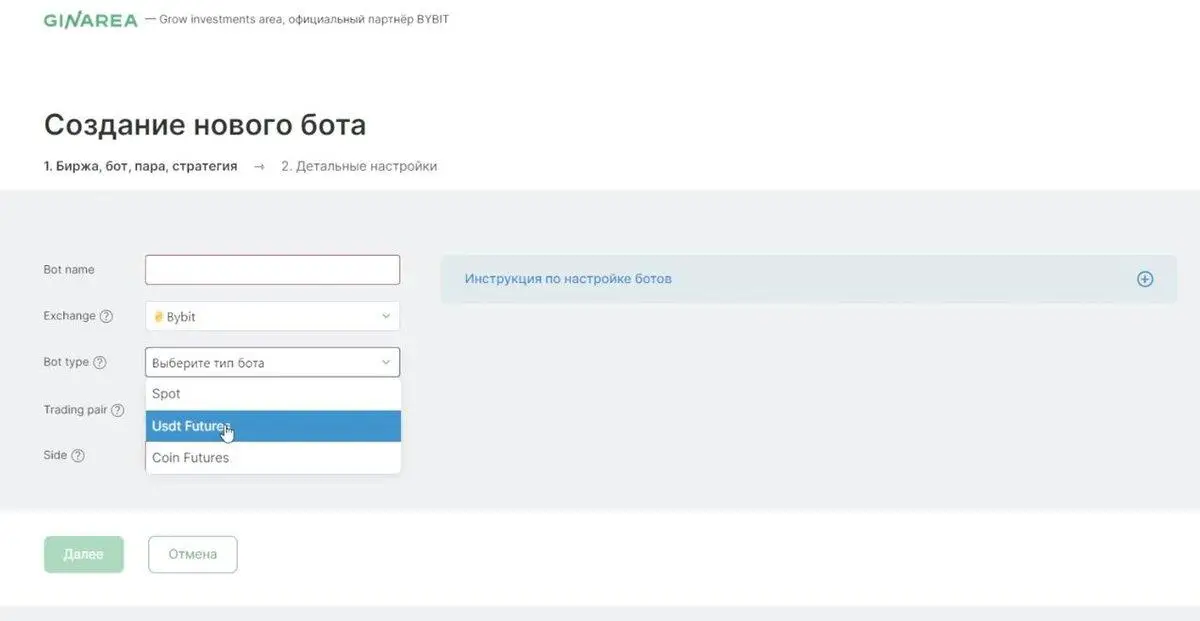Click the Trading pair help icon

tap(120, 410)
